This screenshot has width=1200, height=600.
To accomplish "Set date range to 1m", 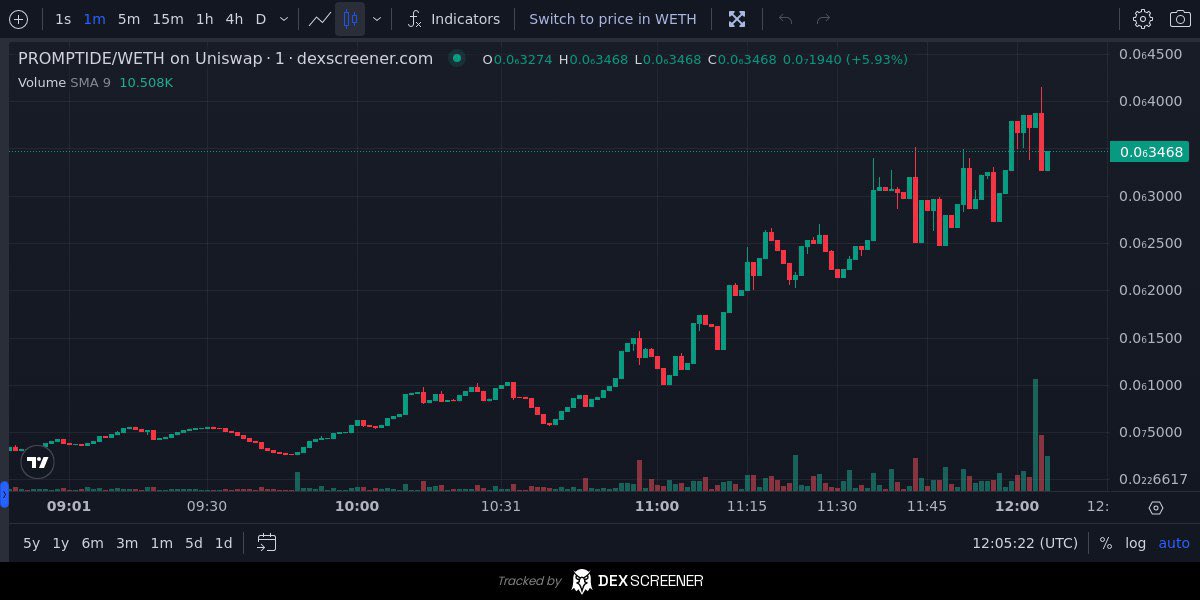I will (x=161, y=543).
